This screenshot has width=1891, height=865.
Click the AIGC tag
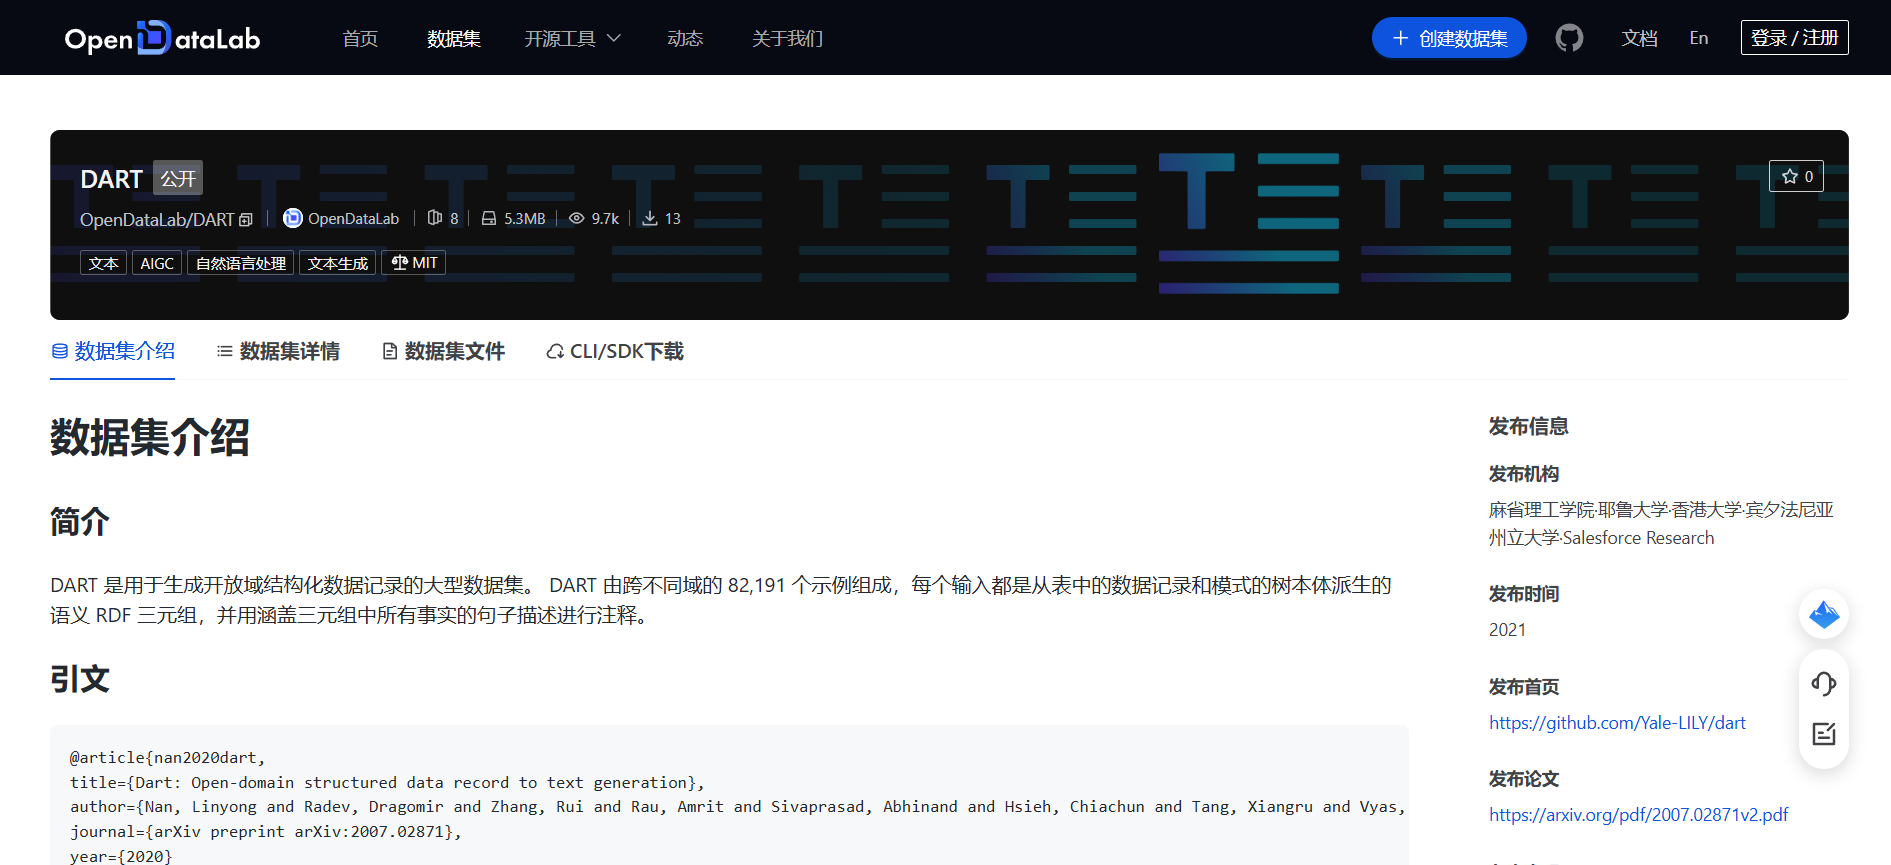(157, 263)
